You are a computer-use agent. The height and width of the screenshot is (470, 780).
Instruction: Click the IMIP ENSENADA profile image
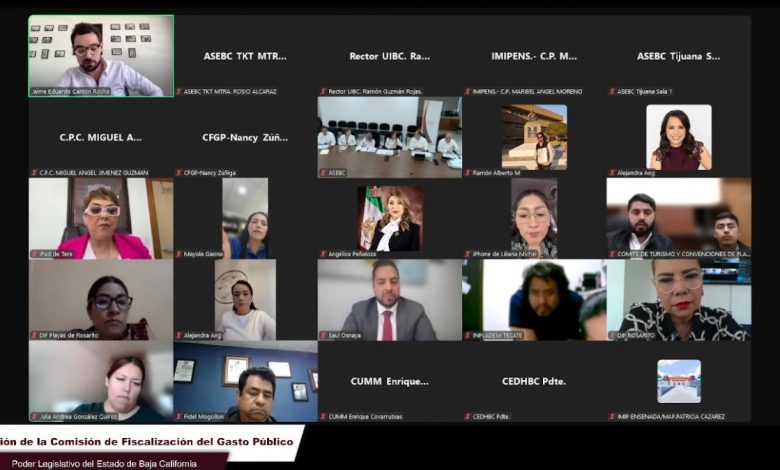(x=679, y=381)
